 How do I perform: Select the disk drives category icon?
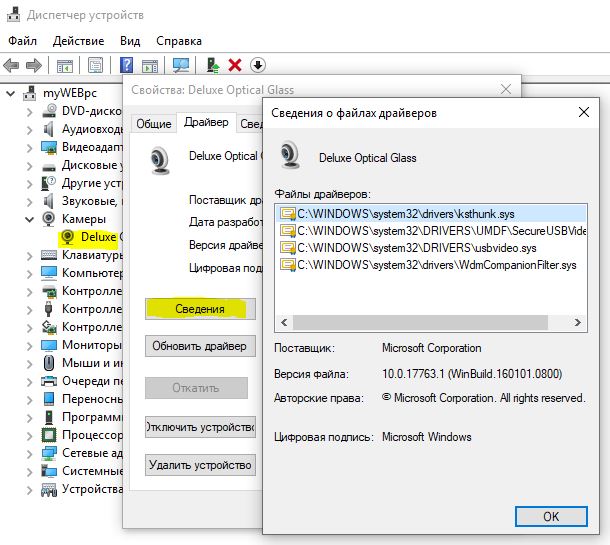[49, 167]
